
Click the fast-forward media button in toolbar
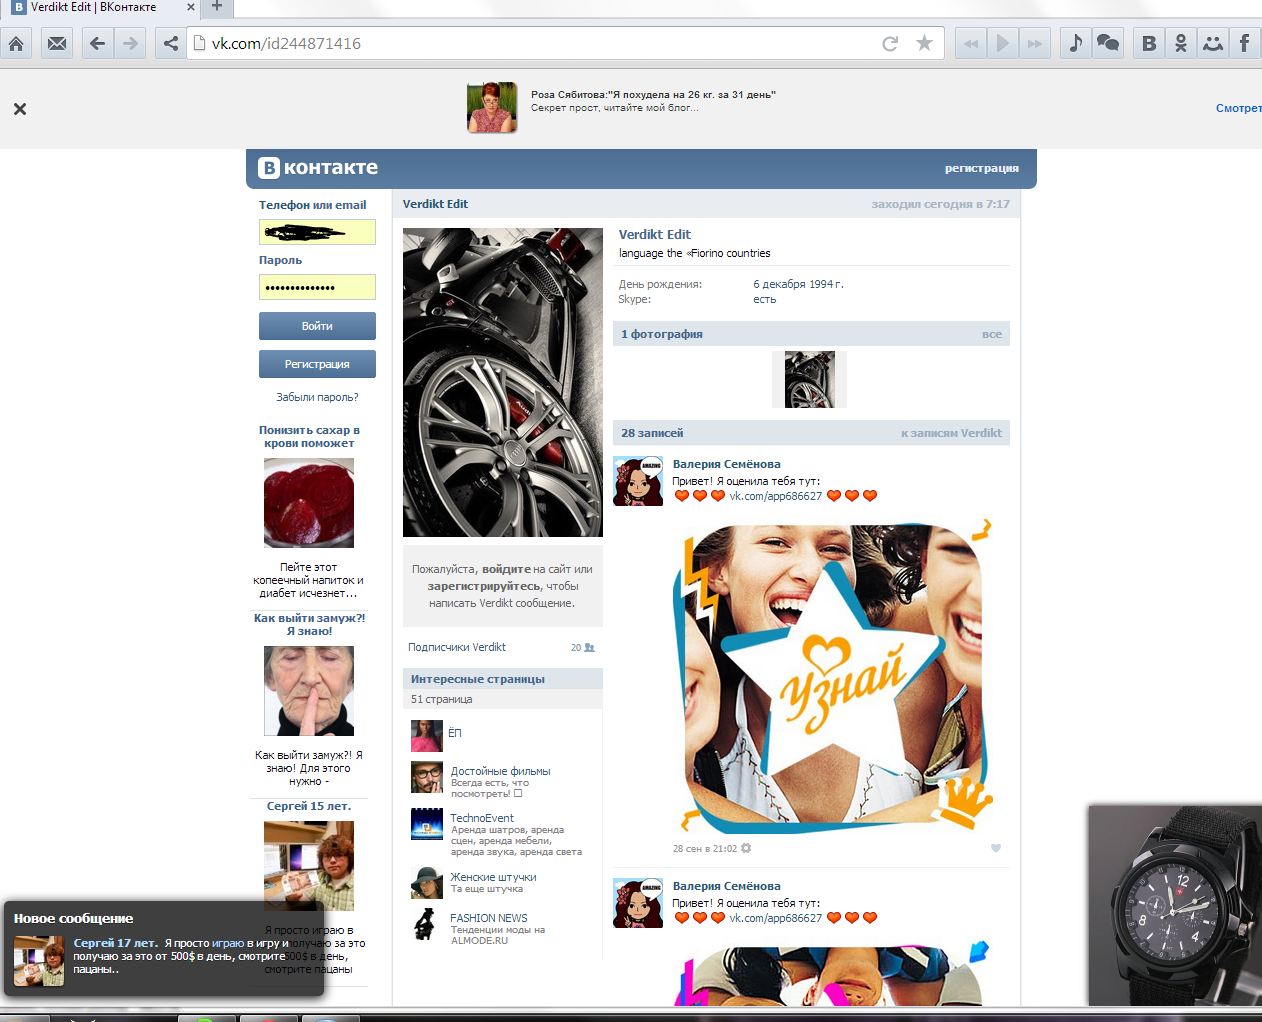coord(1035,43)
